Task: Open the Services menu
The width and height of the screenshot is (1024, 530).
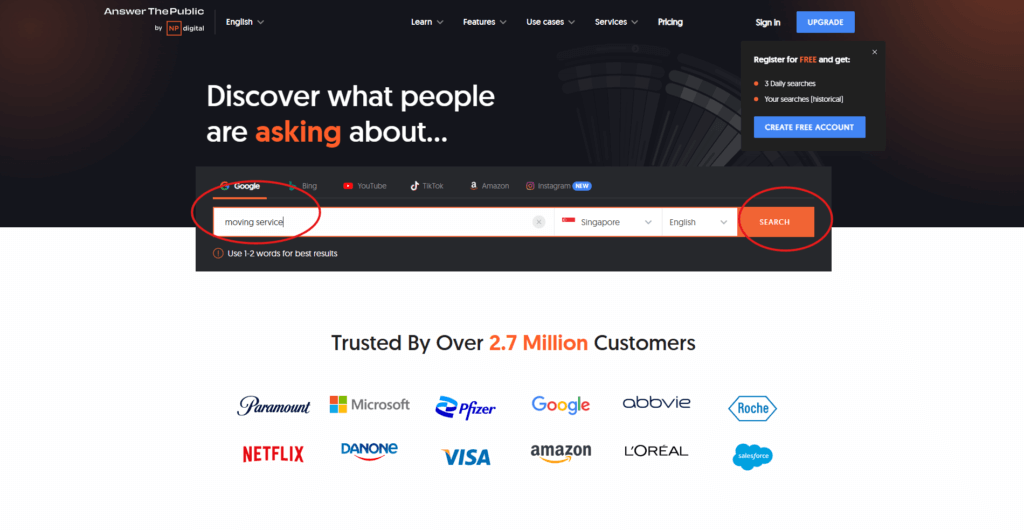Action: [x=616, y=22]
